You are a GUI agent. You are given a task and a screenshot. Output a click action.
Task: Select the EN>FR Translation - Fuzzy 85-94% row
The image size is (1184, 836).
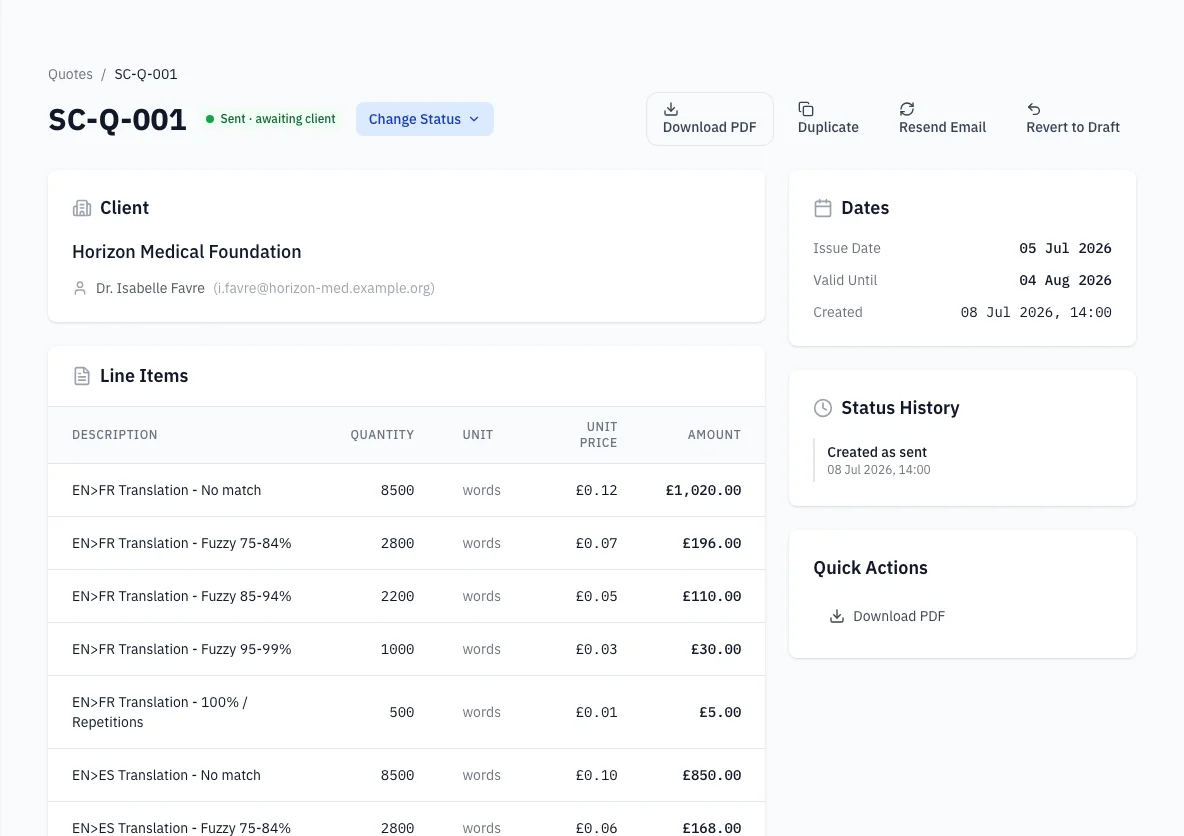pos(406,596)
